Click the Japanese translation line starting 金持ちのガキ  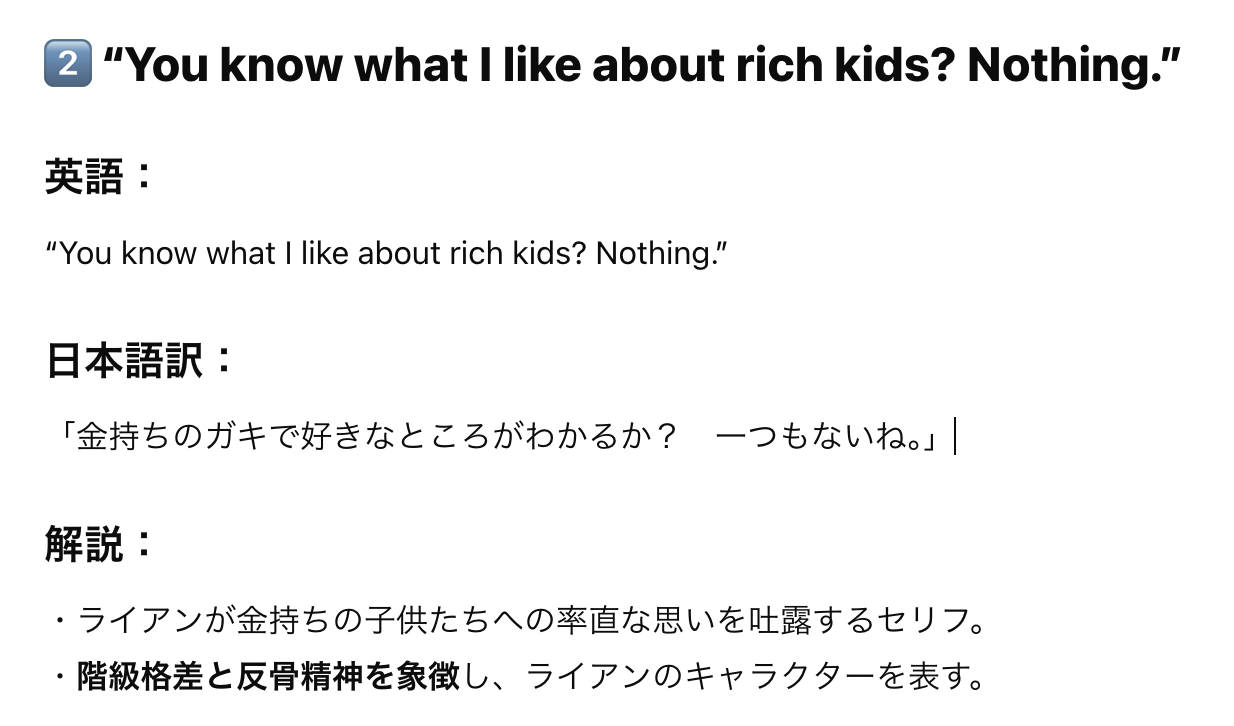494,438
